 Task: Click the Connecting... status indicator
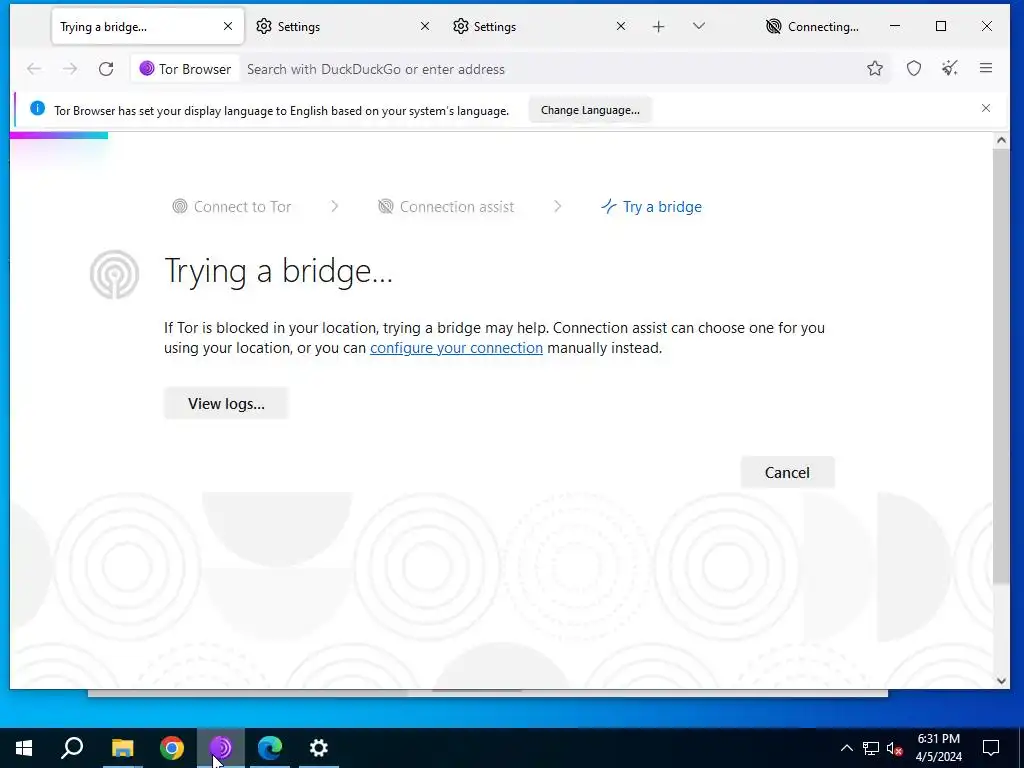[812, 27]
